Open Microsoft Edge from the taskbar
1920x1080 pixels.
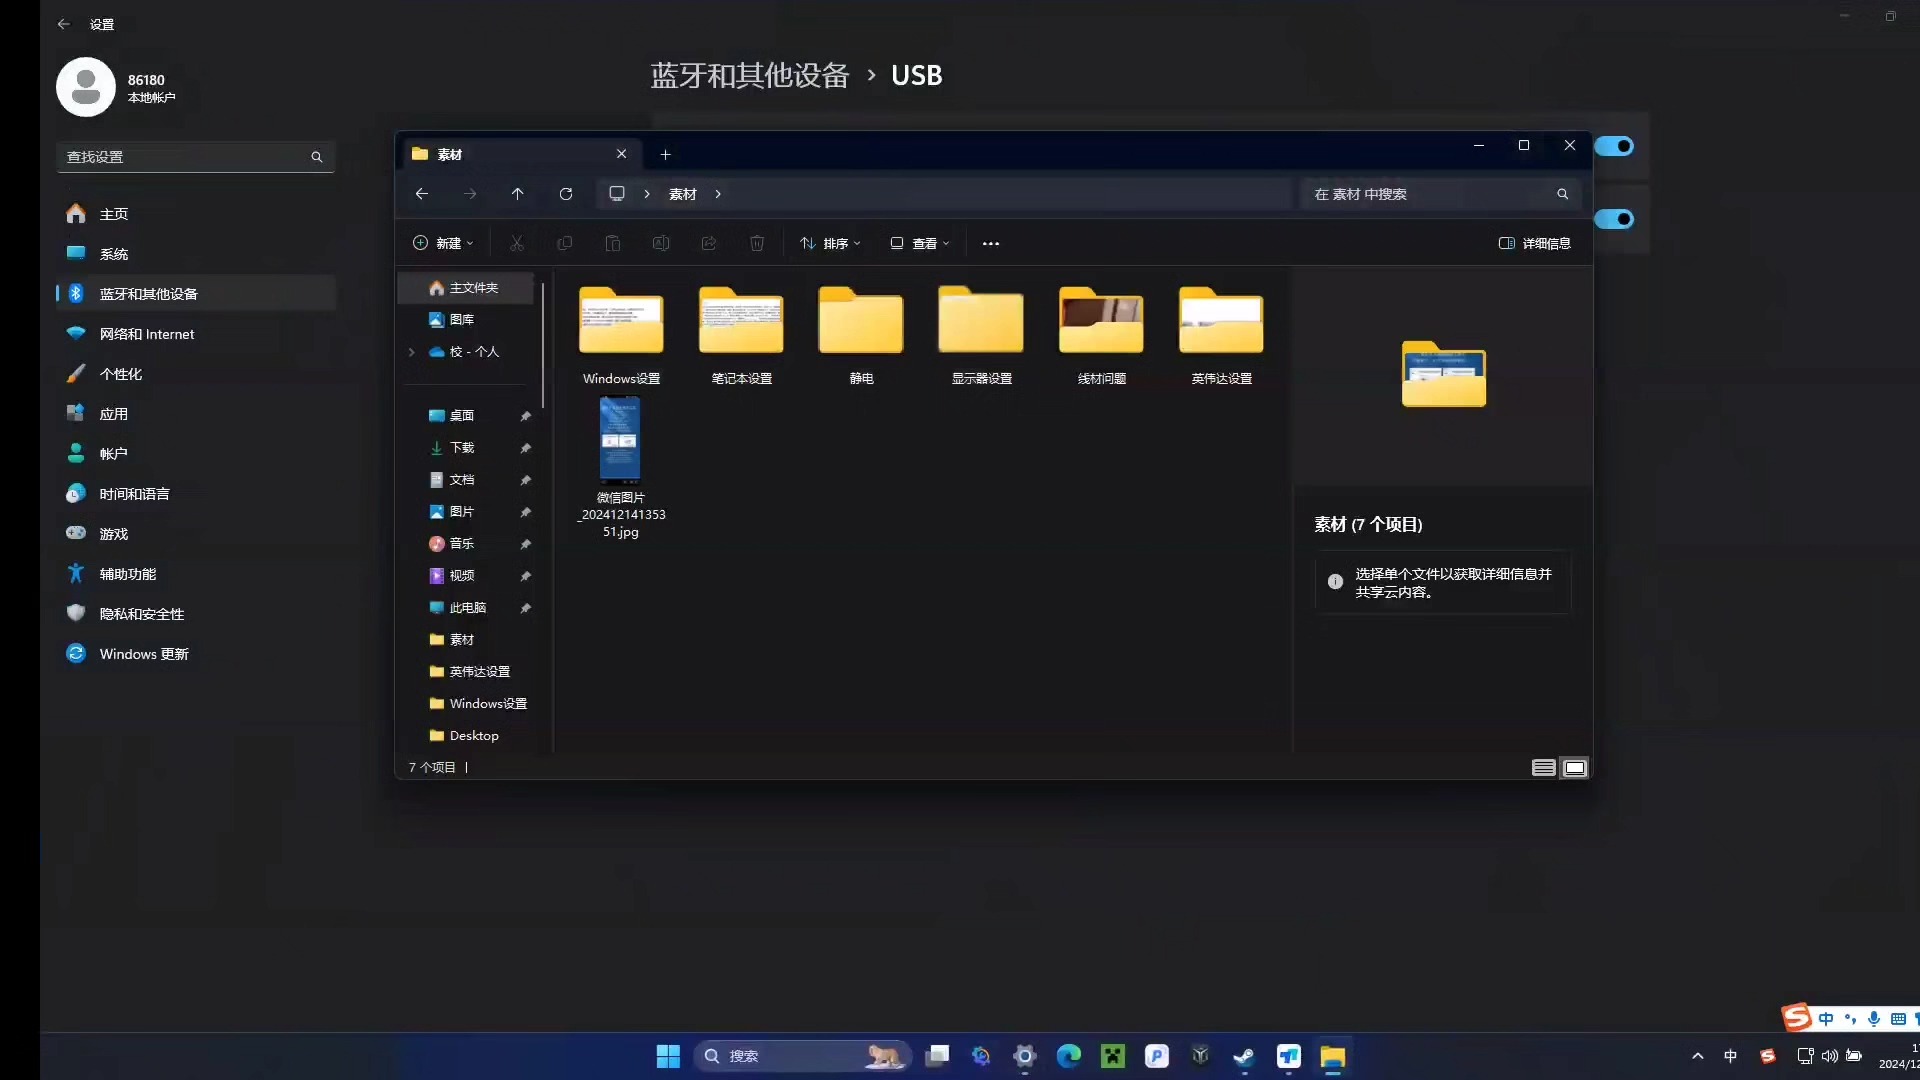click(1069, 1056)
